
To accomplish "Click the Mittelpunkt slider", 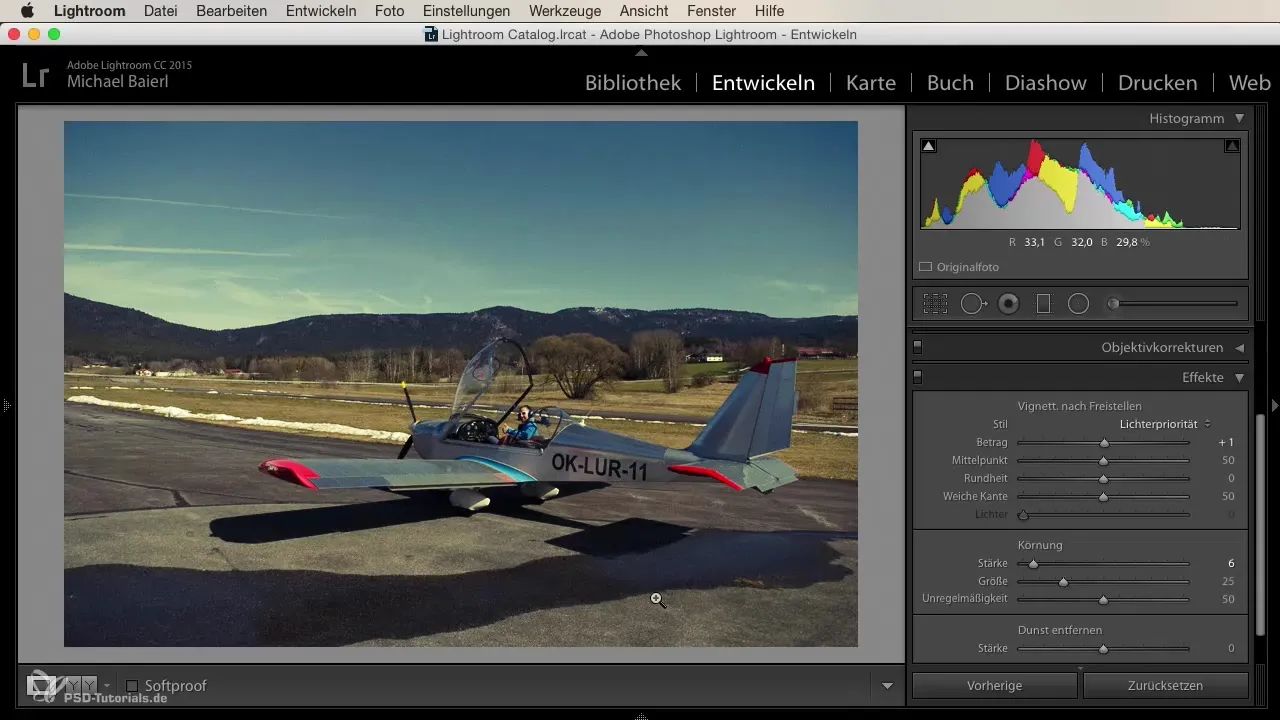I will 1104,461.
